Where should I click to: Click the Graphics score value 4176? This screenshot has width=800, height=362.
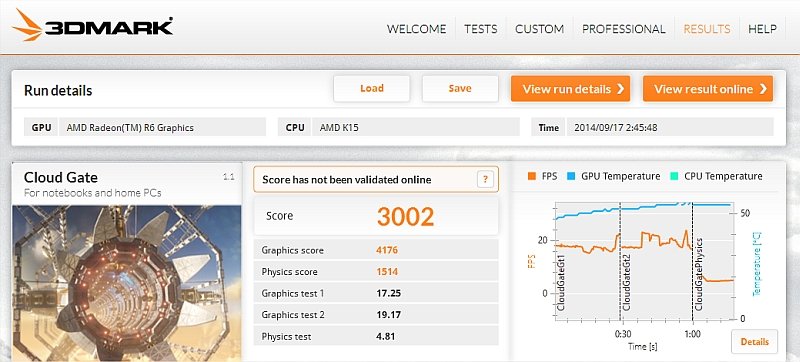387,250
